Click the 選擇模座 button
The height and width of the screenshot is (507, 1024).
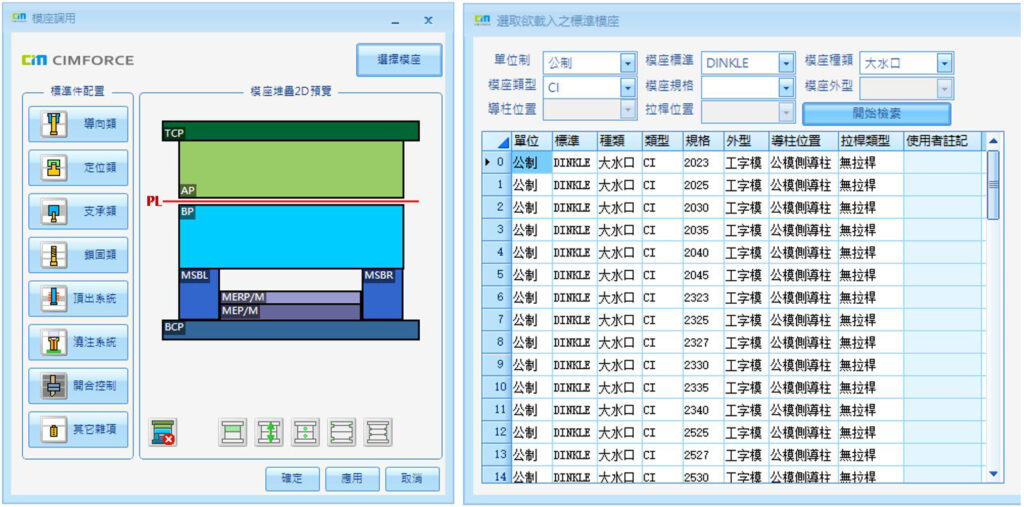pos(398,60)
